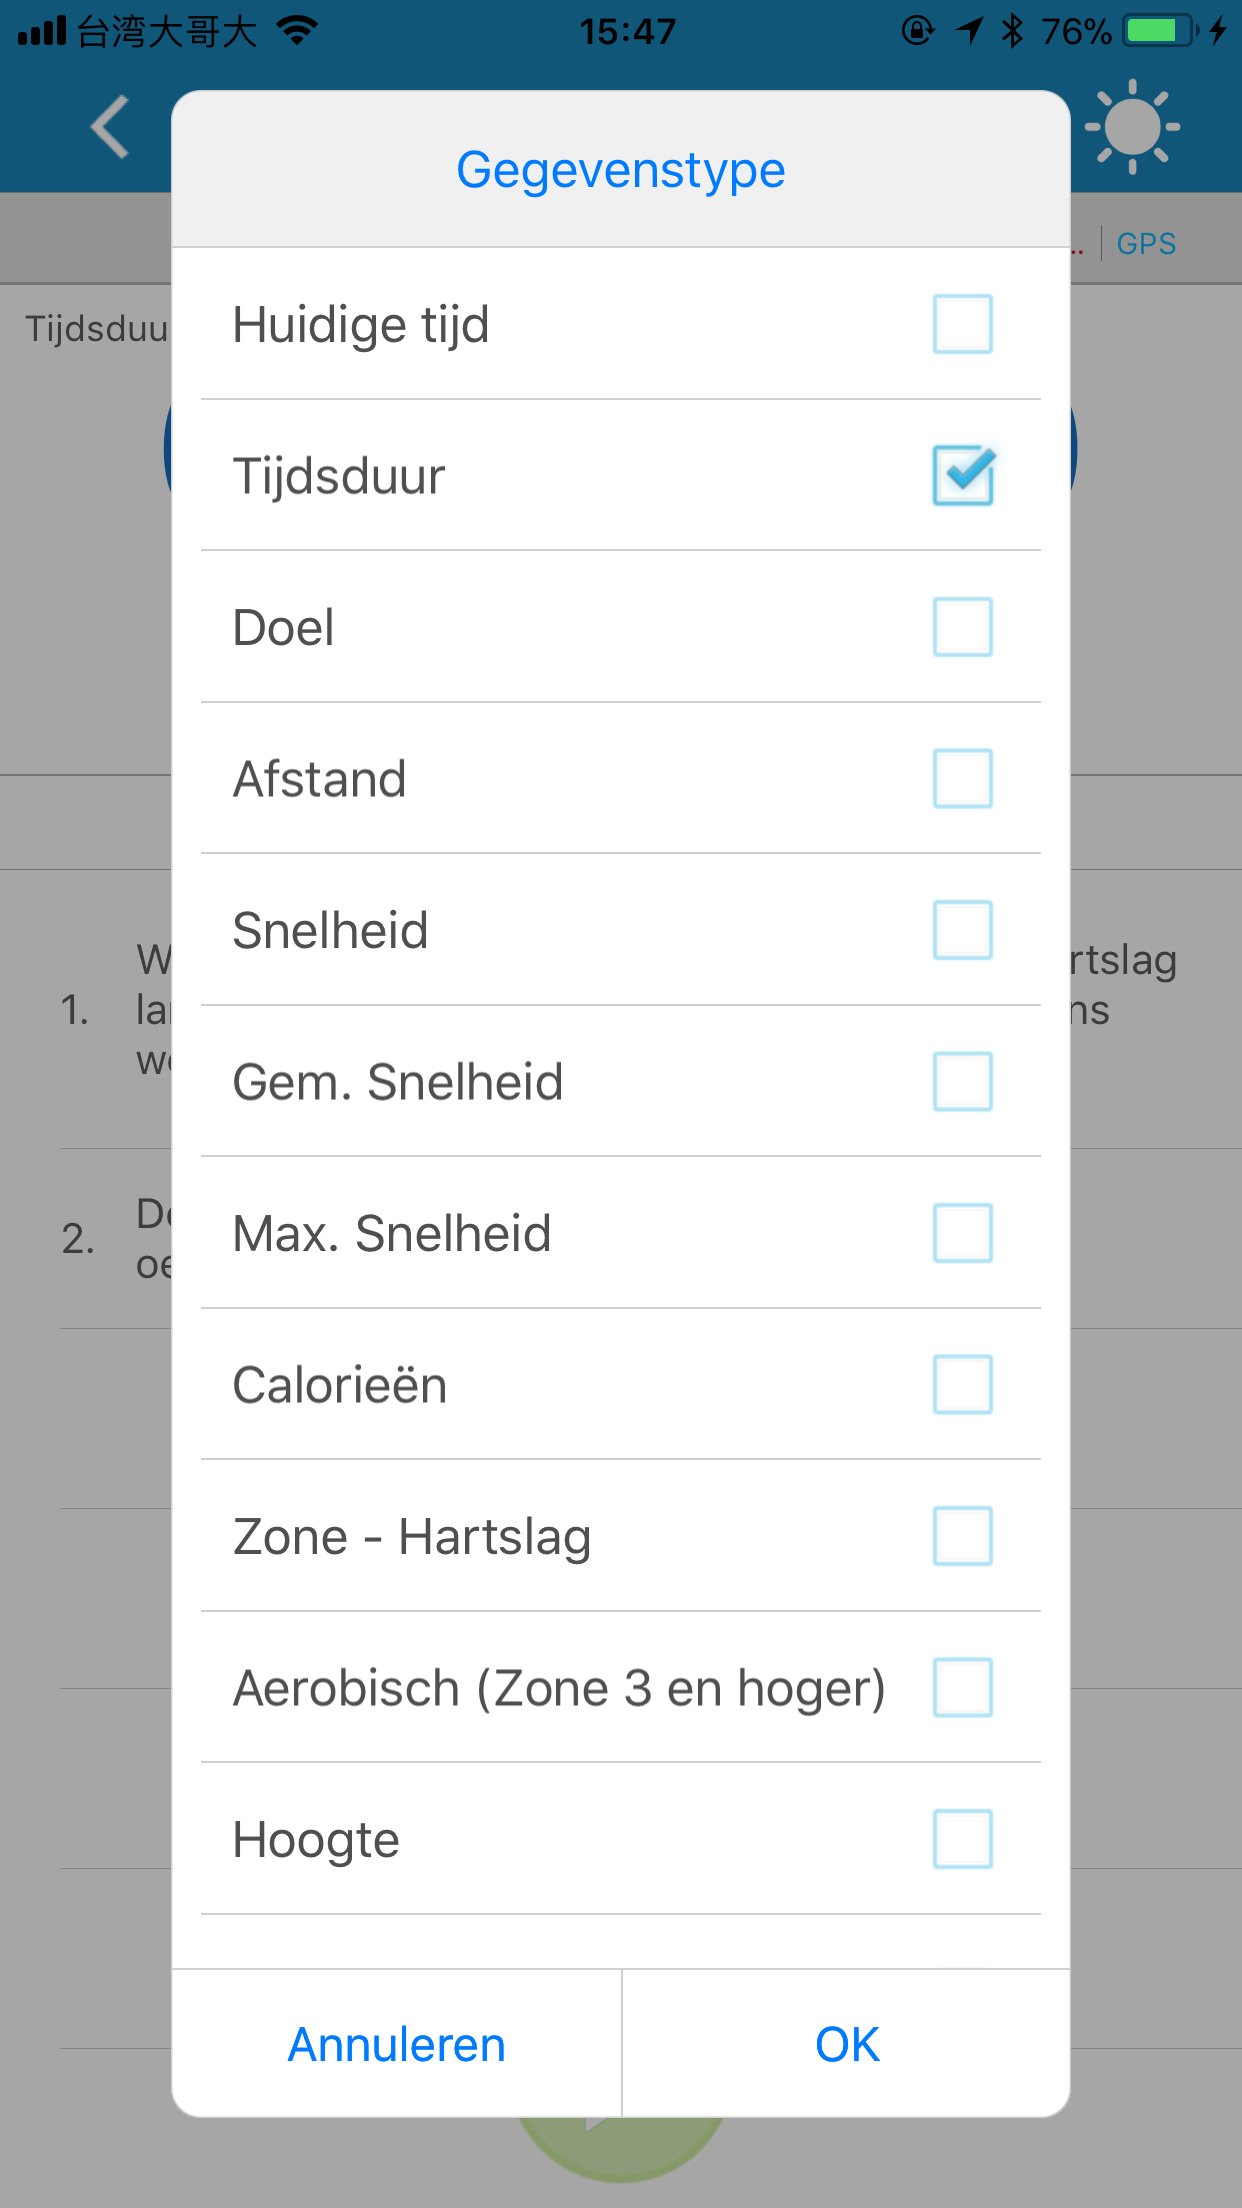Toggle the Gem. Snelheid checkbox

pos(962,1081)
